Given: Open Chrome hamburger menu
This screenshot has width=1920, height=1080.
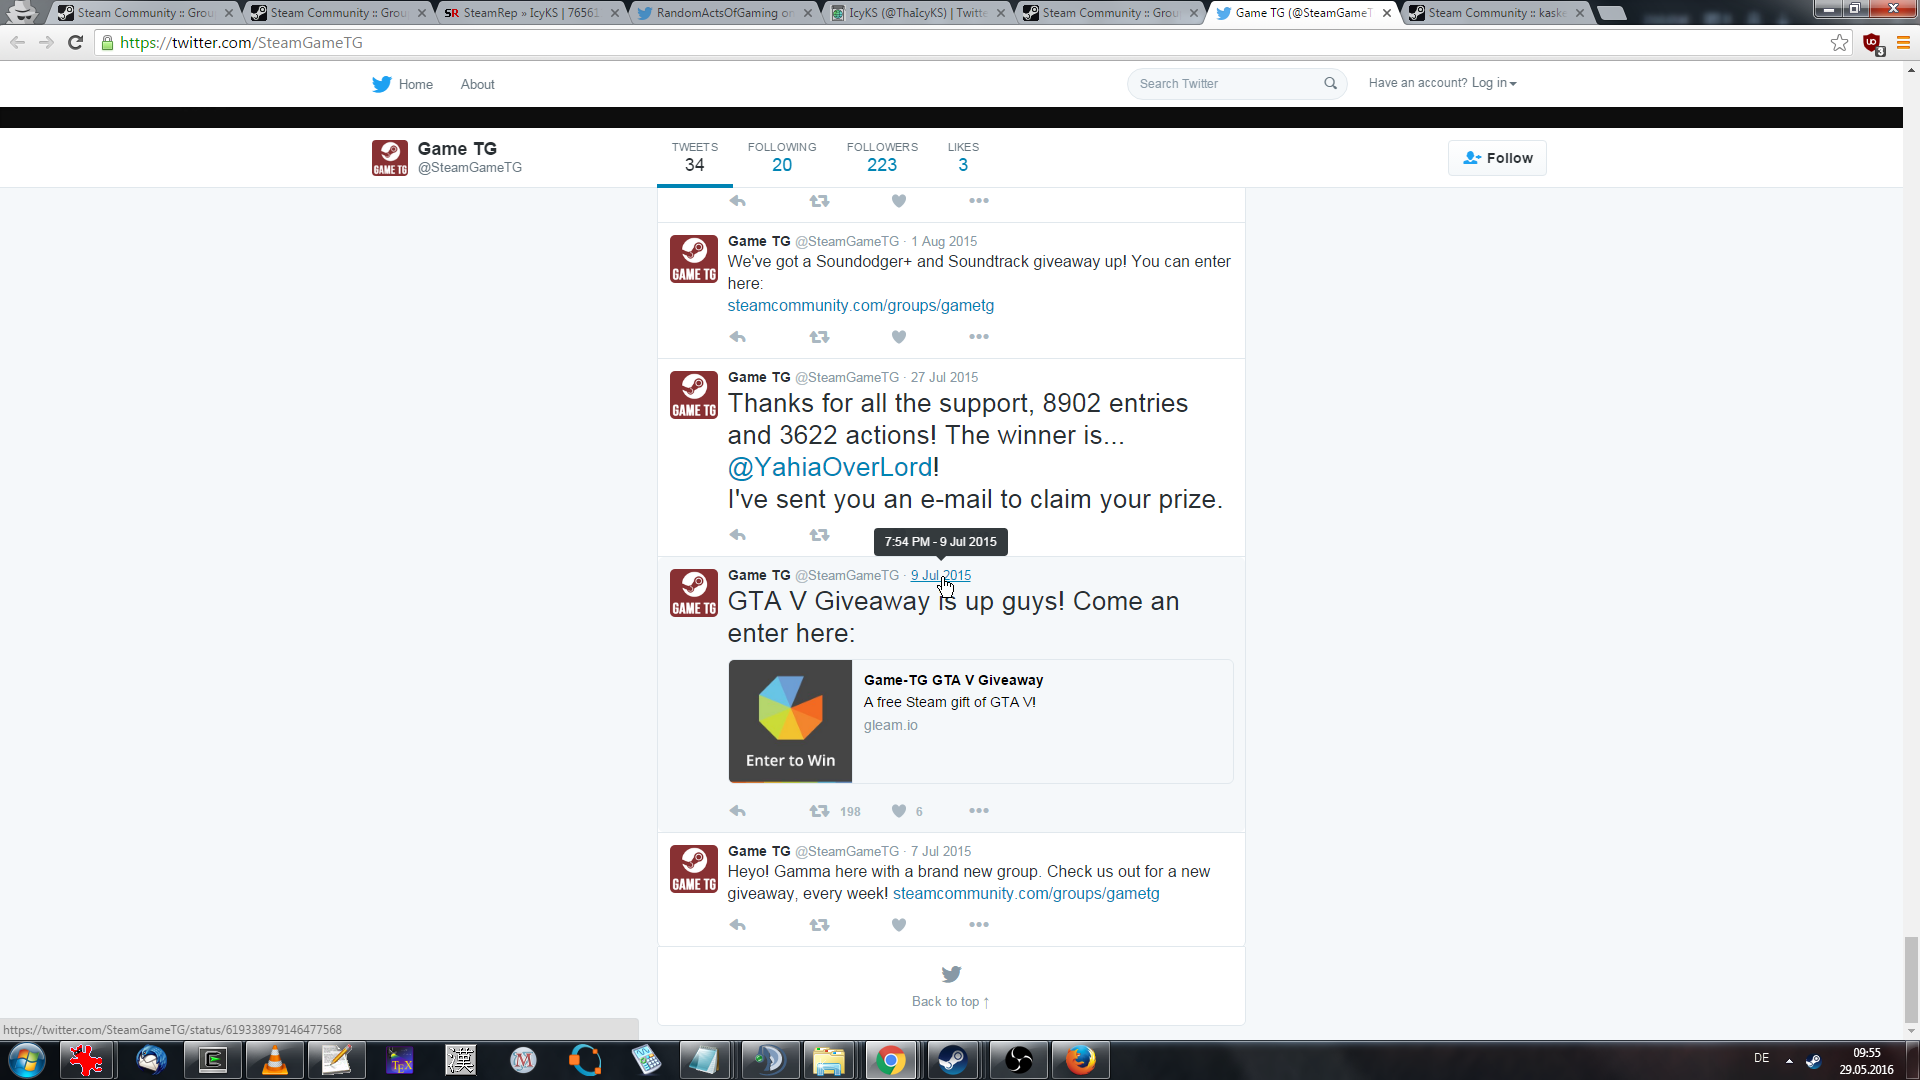Looking at the screenshot, I should 1903,42.
